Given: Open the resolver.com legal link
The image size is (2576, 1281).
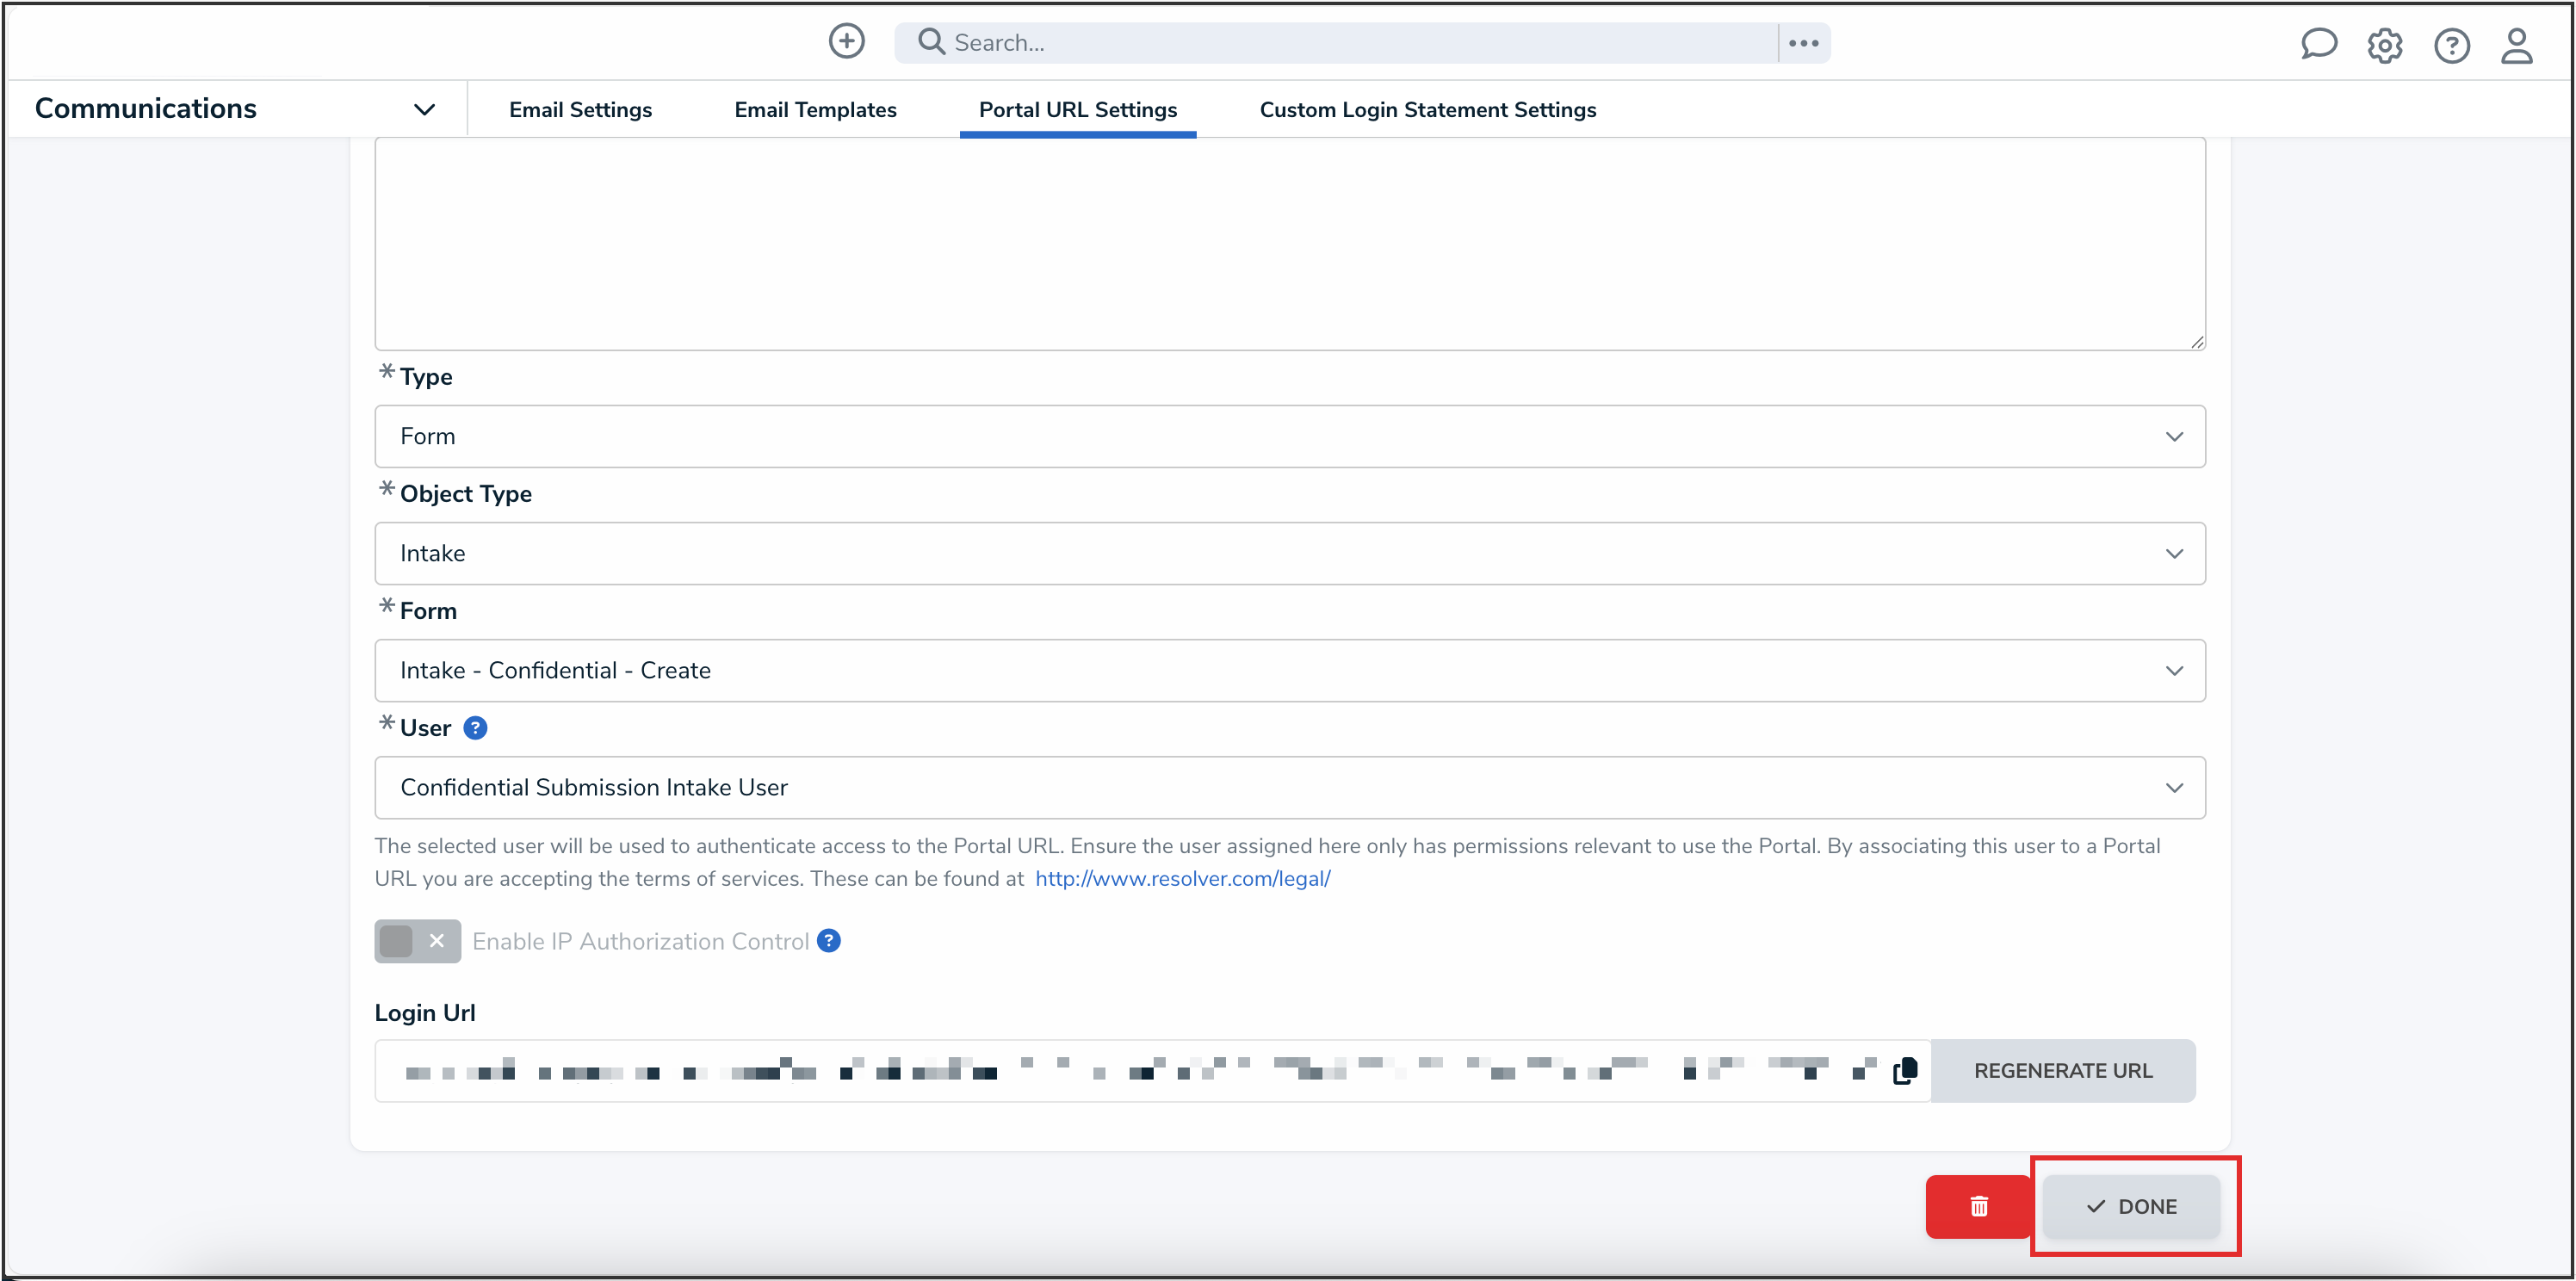Looking at the screenshot, I should pyautogui.click(x=1182, y=878).
